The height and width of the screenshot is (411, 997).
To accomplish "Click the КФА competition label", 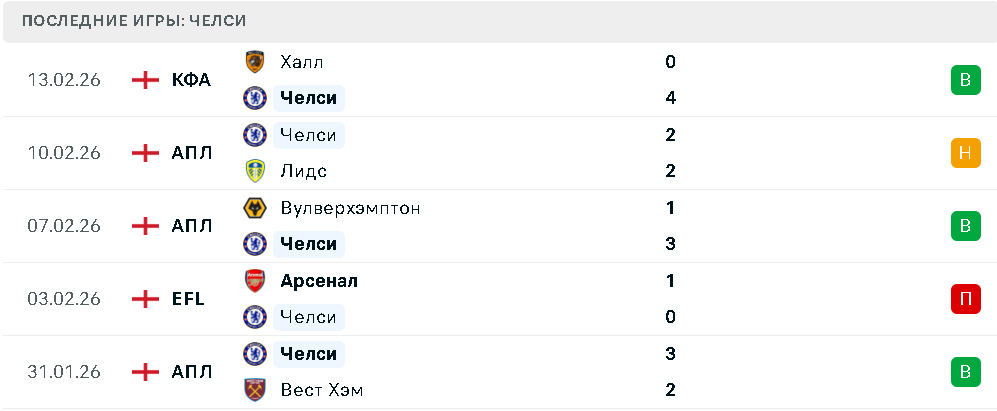I will [191, 80].
